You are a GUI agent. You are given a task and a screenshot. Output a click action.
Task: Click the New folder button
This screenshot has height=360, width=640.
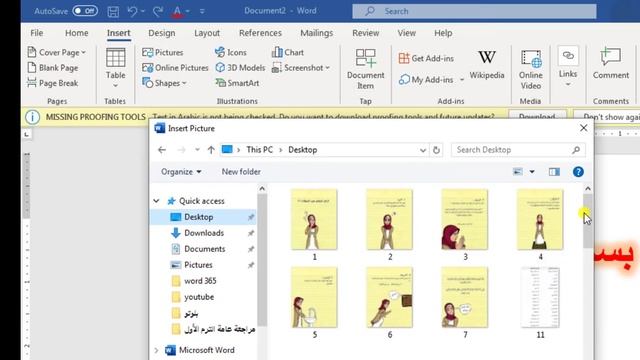(241, 172)
